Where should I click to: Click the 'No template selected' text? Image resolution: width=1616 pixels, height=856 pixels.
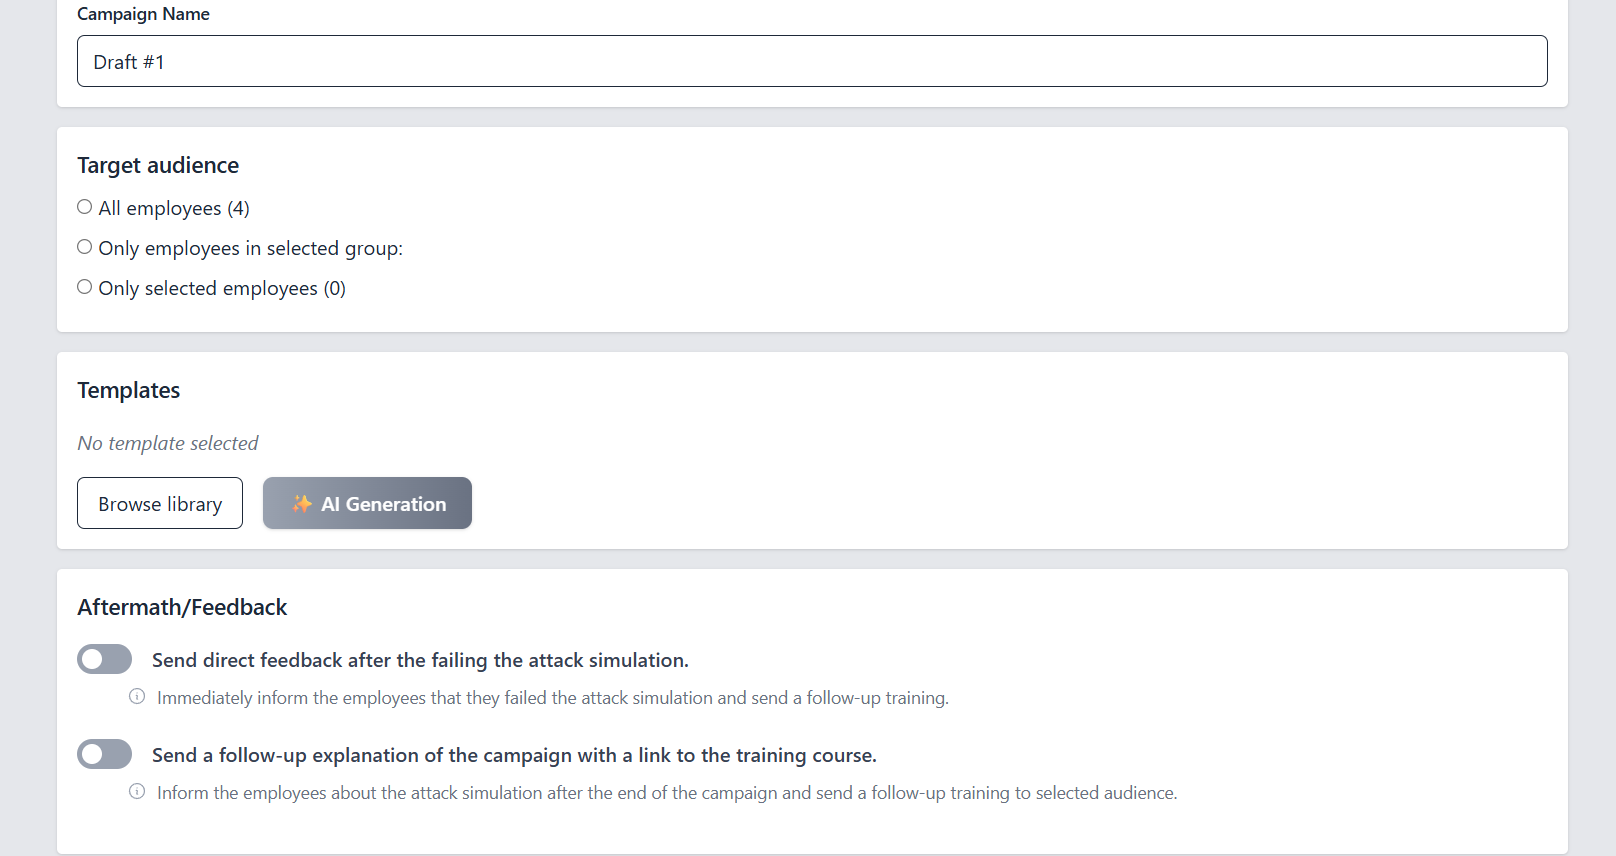pyautogui.click(x=168, y=443)
